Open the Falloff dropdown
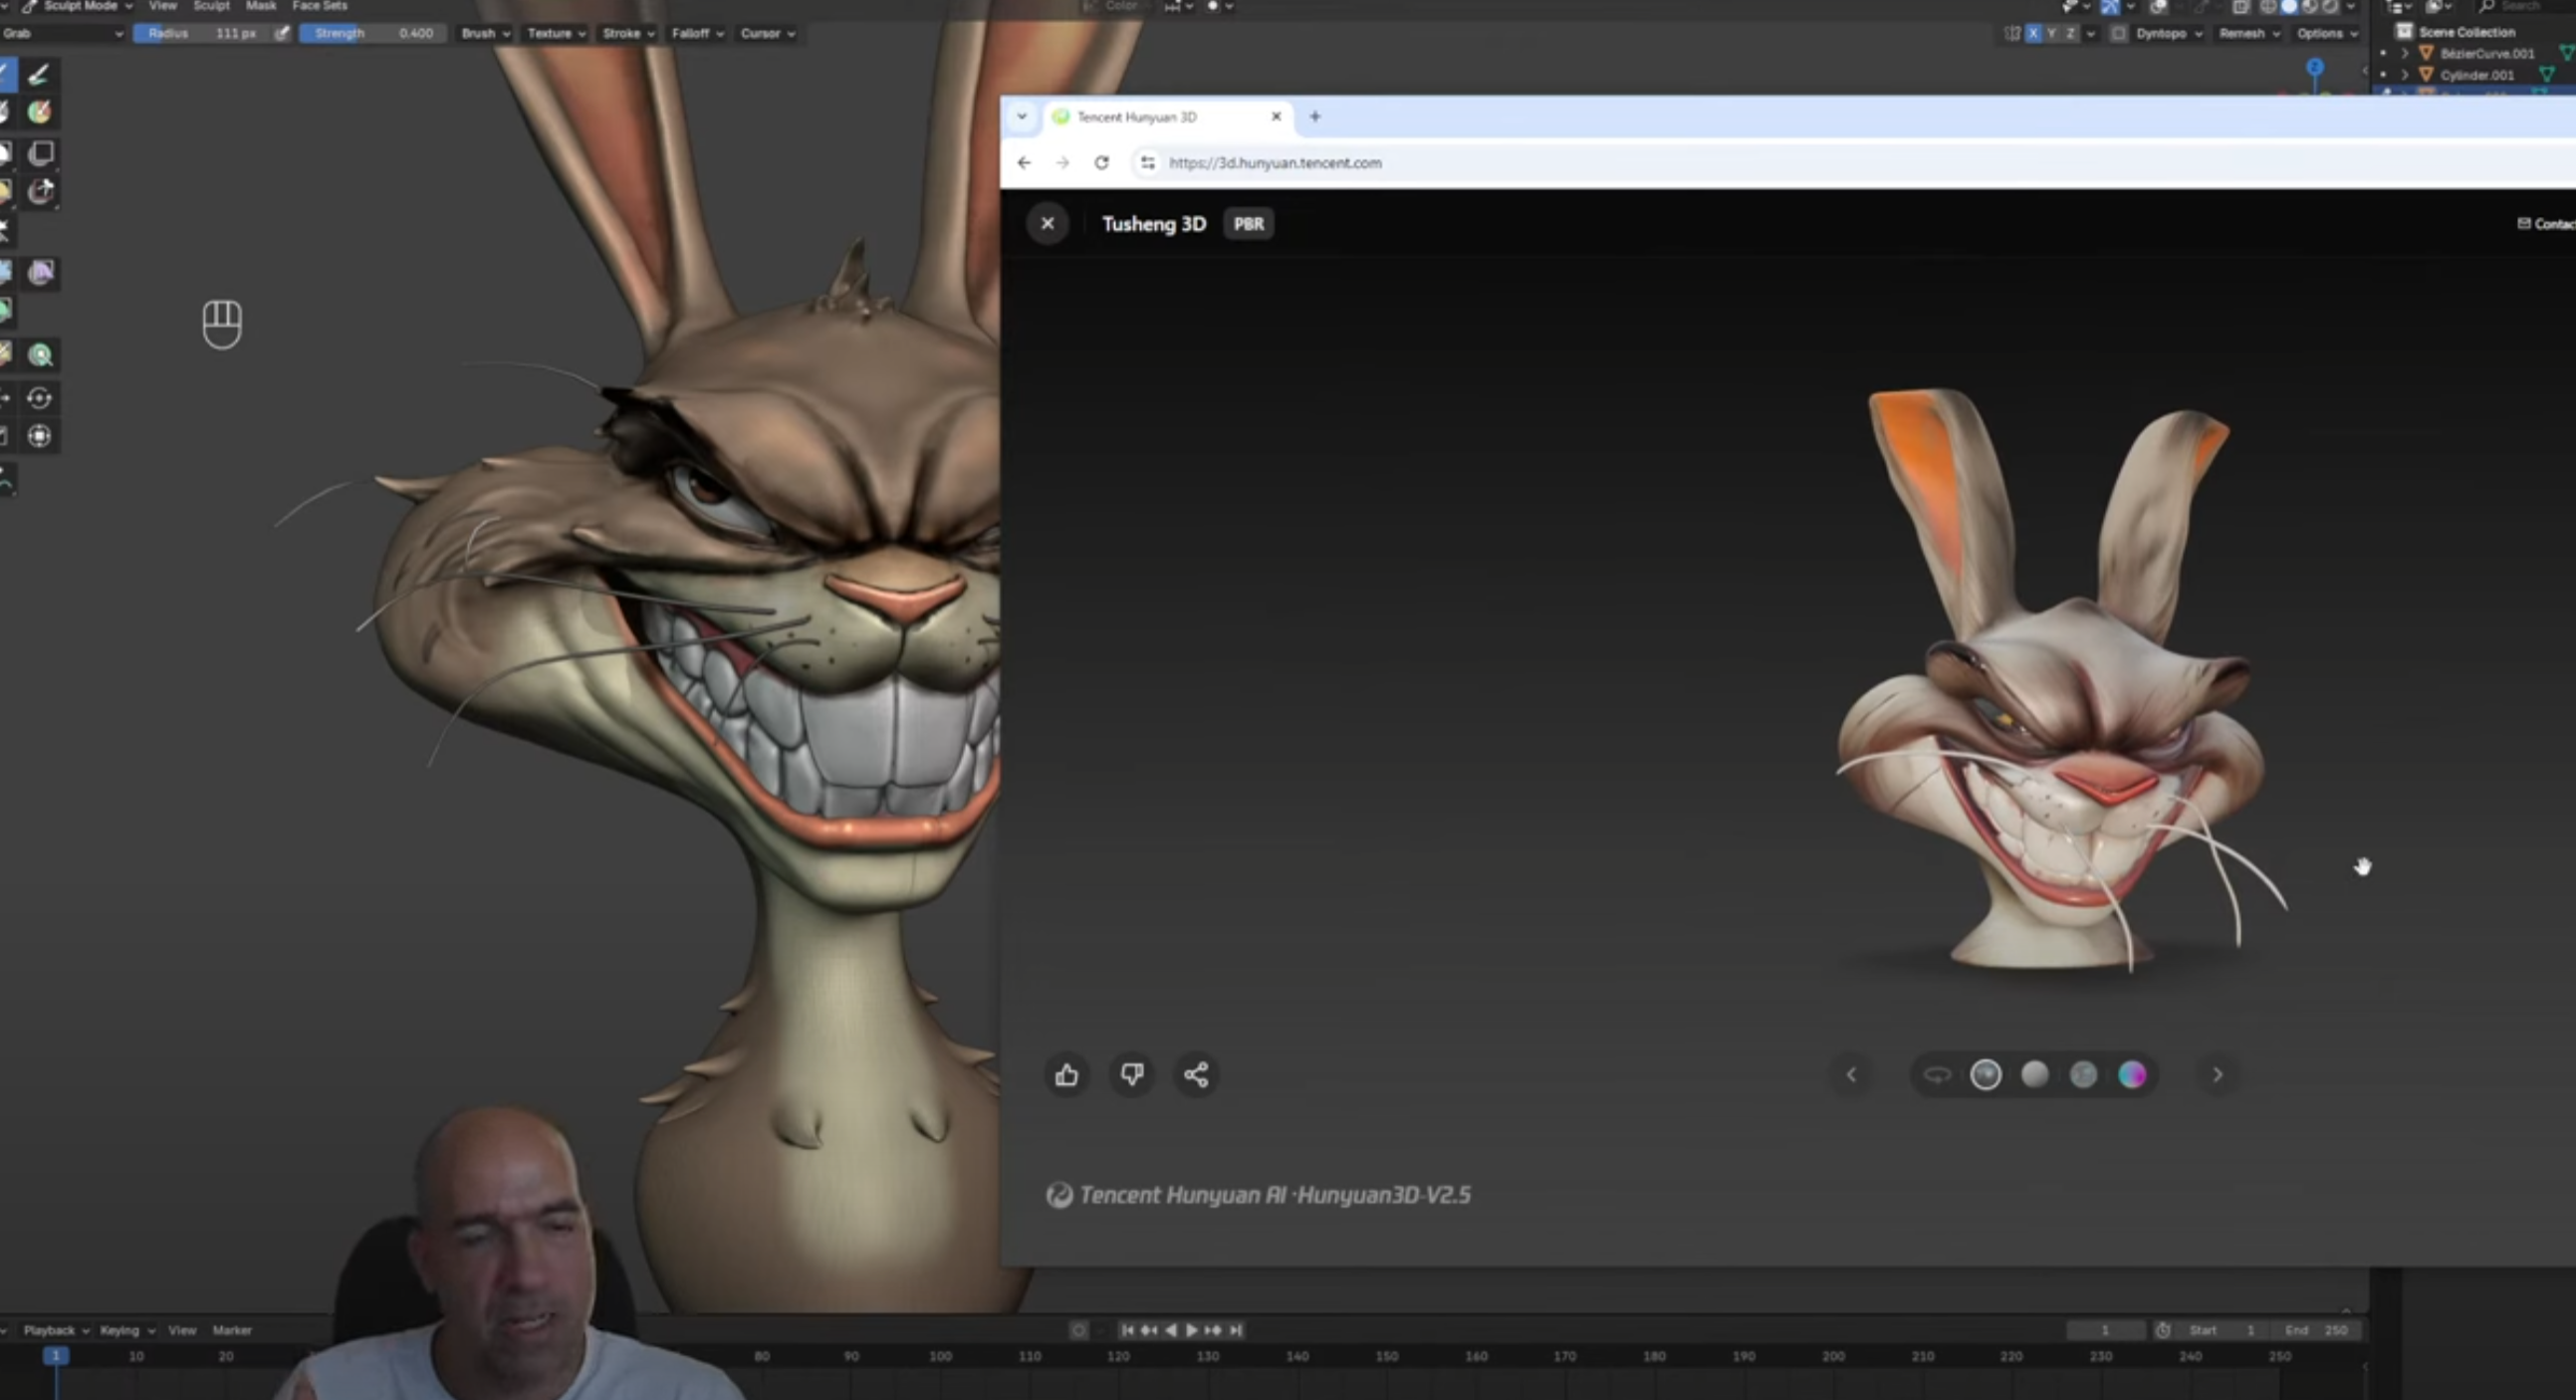Viewport: 2576px width, 1400px height. pyautogui.click(x=697, y=34)
